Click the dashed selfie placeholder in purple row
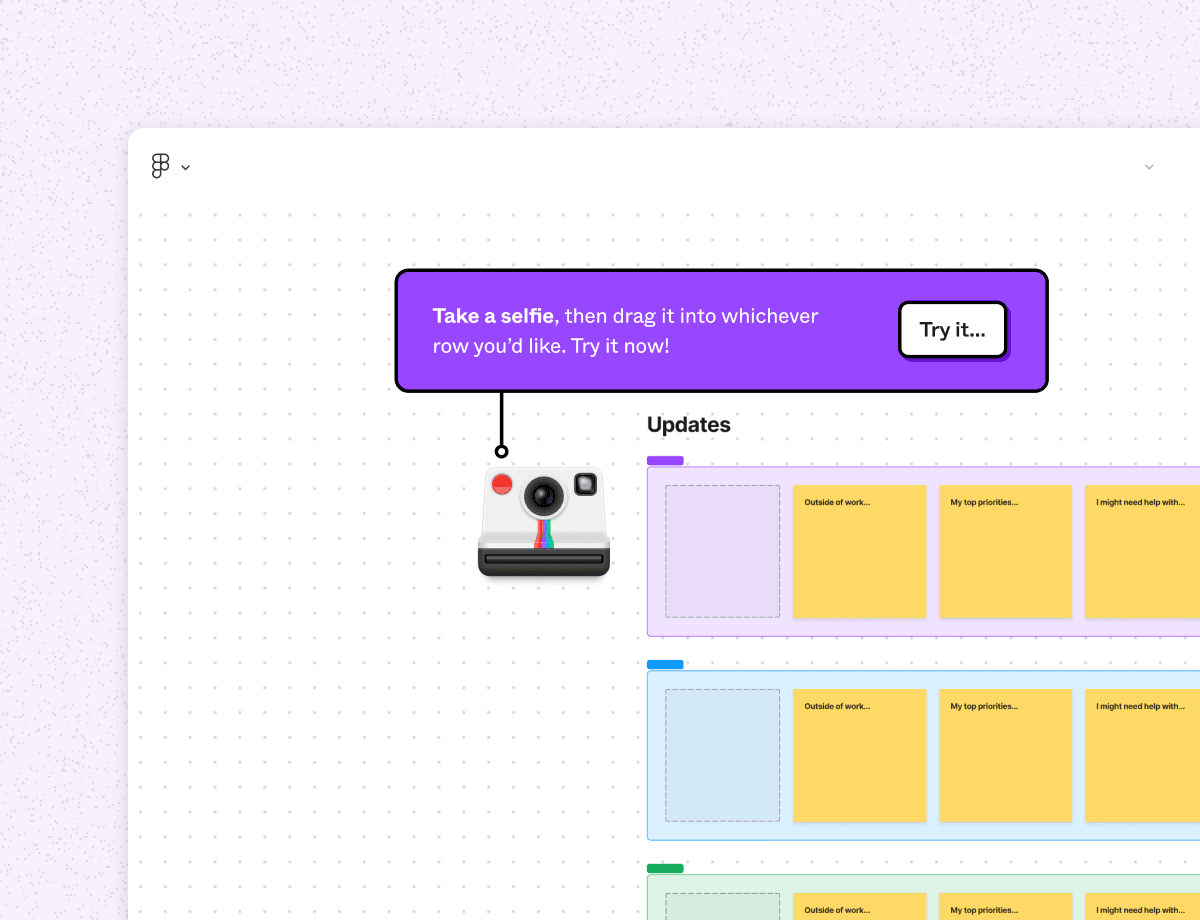This screenshot has width=1200, height=920. (722, 551)
